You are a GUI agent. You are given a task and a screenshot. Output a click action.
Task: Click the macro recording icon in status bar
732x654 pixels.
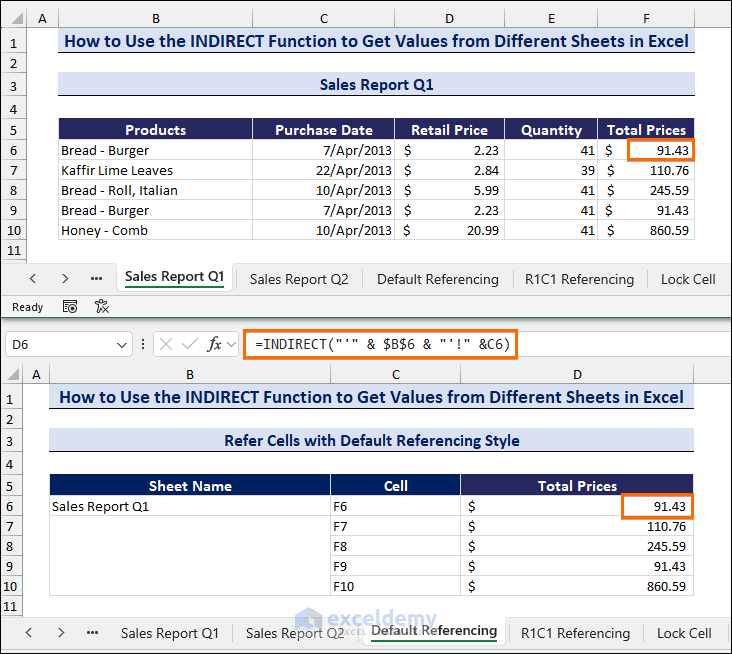(x=70, y=307)
